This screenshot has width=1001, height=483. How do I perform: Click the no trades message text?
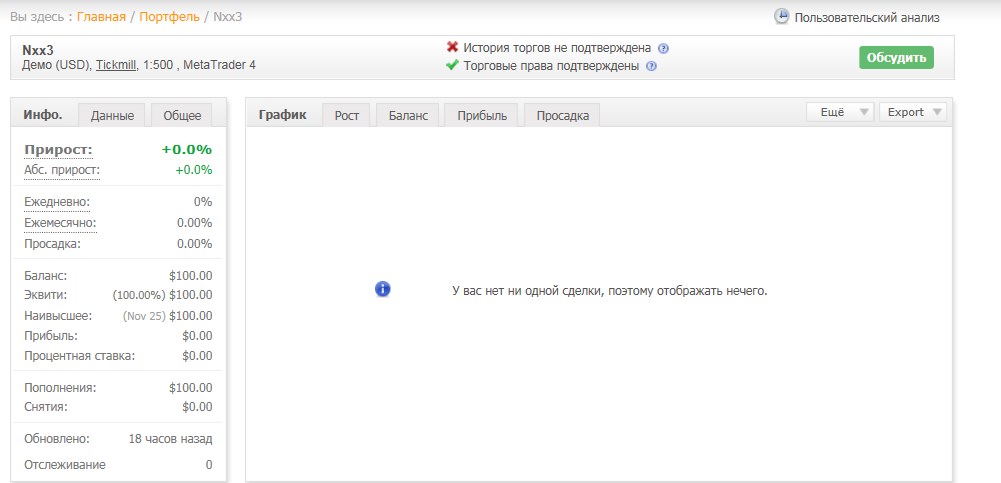(x=610, y=290)
